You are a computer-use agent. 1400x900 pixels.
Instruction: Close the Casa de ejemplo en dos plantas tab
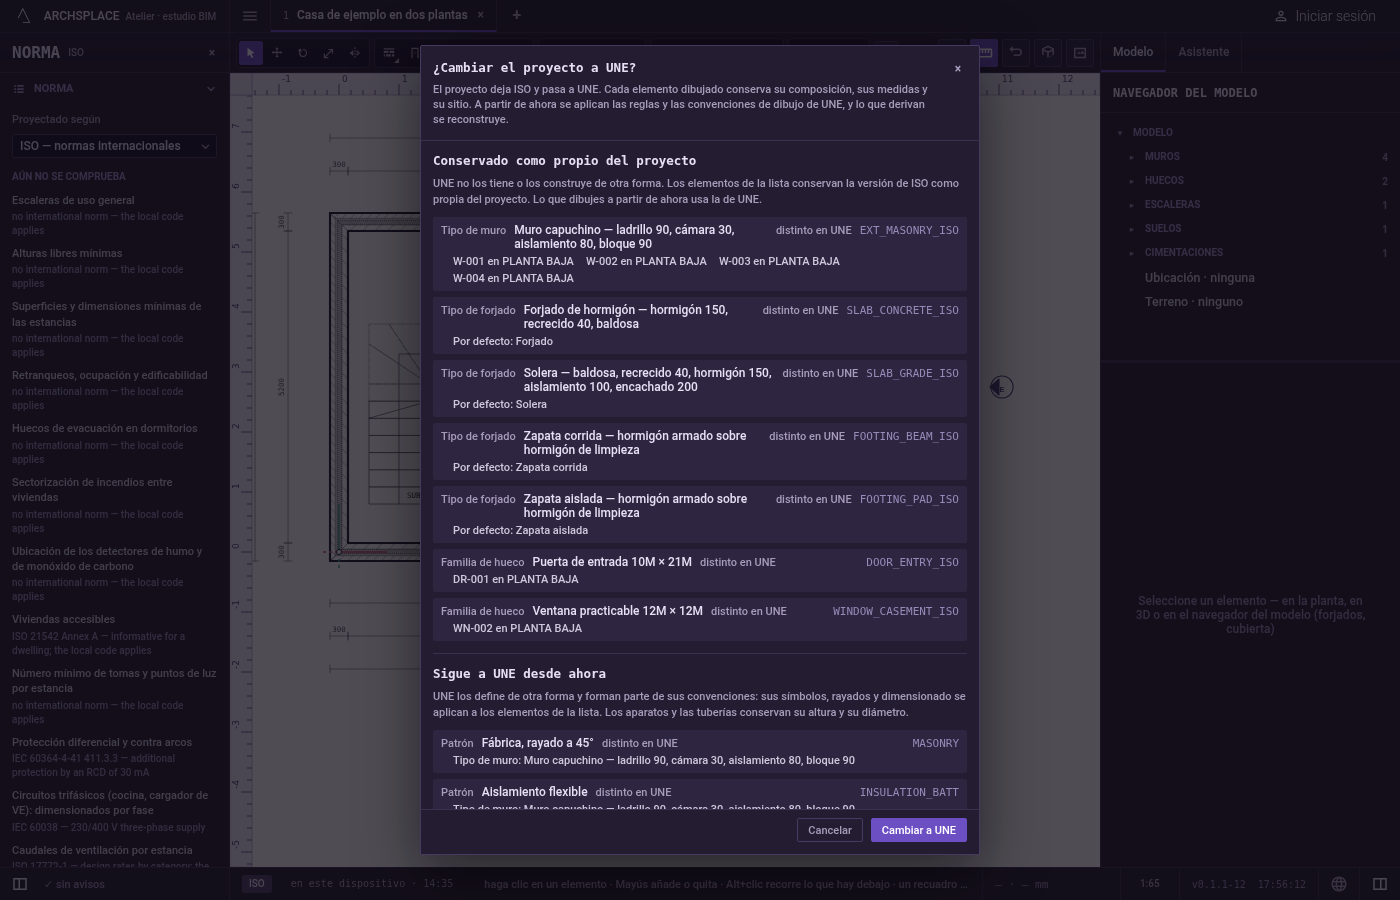[x=481, y=15]
